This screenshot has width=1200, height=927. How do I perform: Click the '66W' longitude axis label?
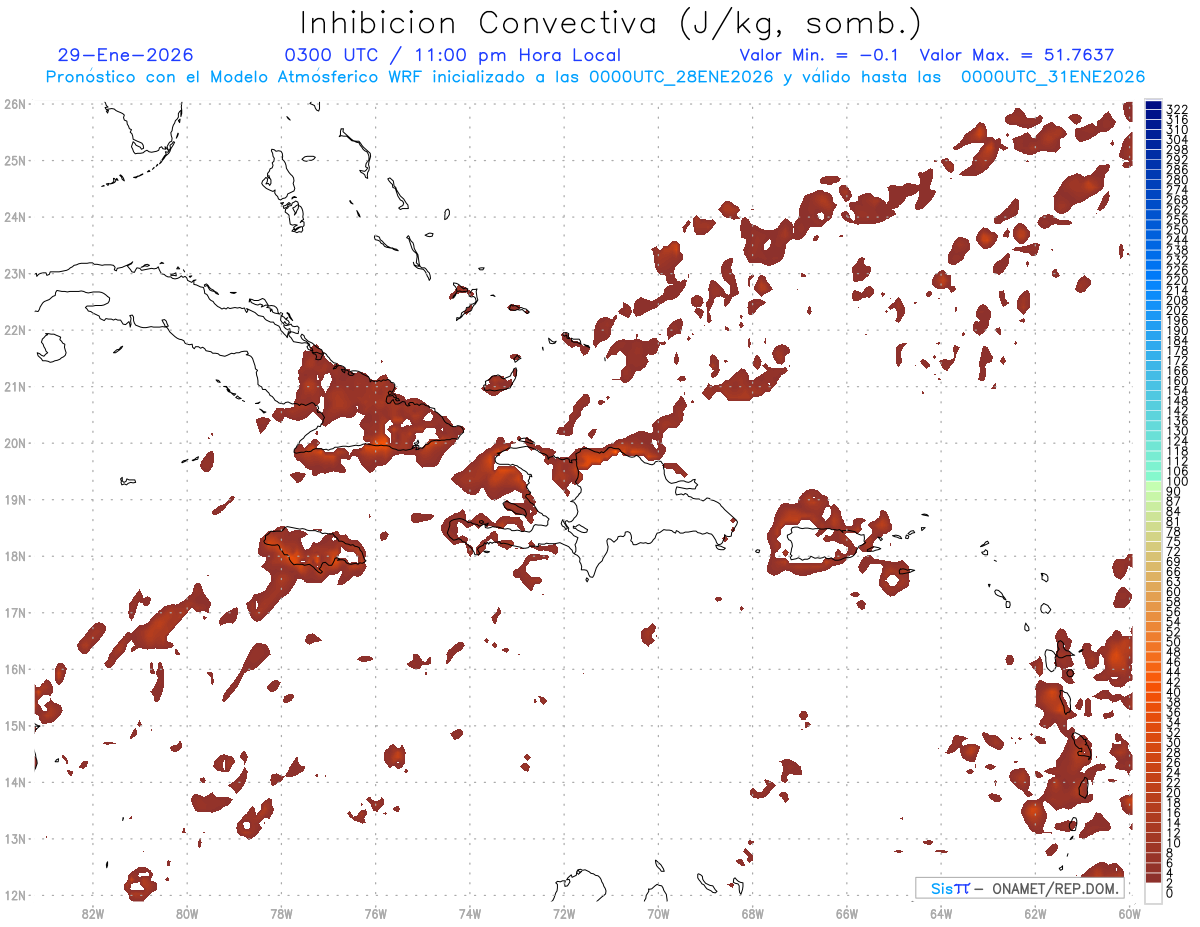847,912
